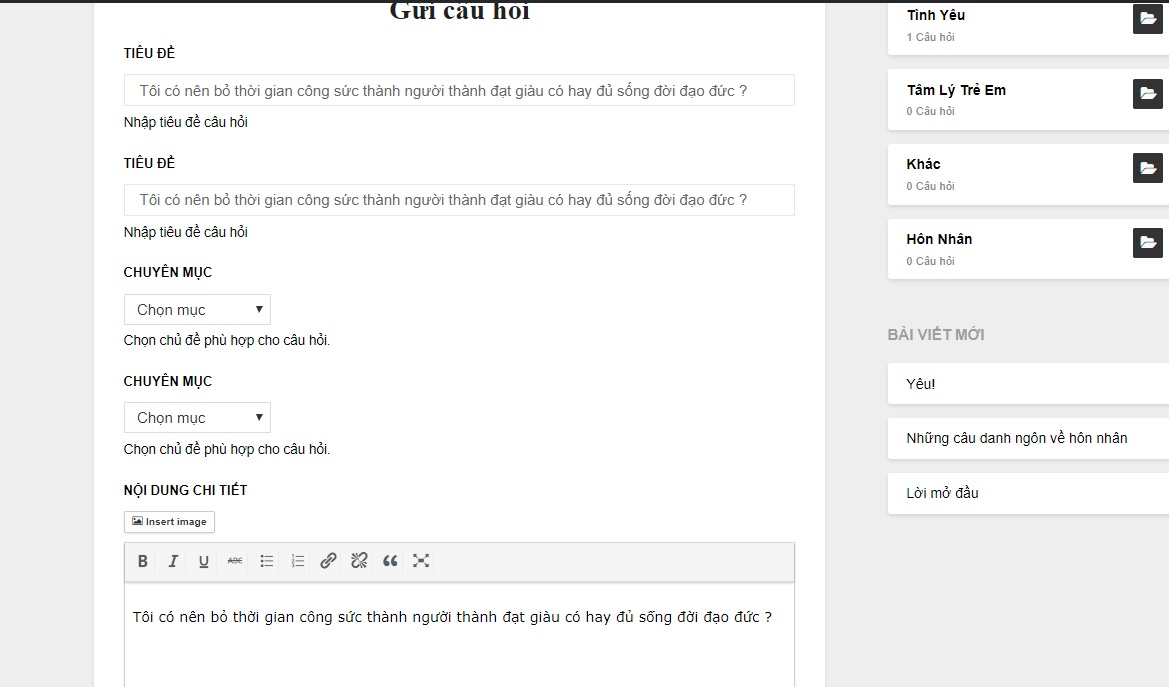
Task: Open the 'Lời mở đầu' post
Action: tap(942, 493)
